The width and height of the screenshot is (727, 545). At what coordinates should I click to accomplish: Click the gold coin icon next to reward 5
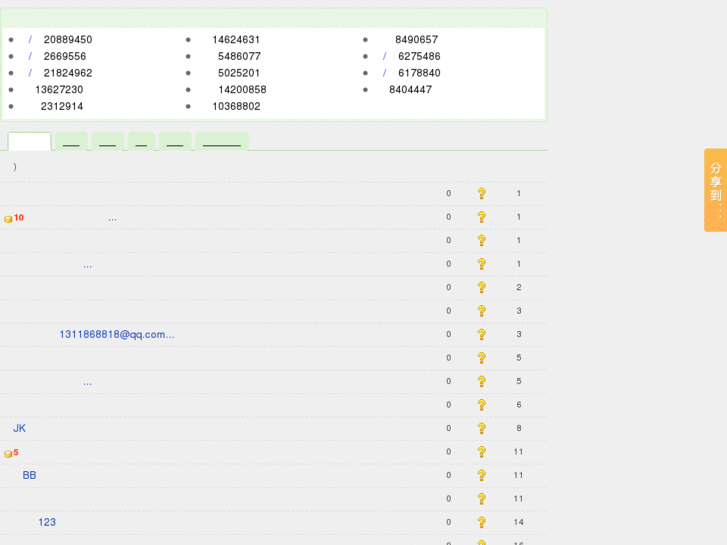tap(8, 454)
